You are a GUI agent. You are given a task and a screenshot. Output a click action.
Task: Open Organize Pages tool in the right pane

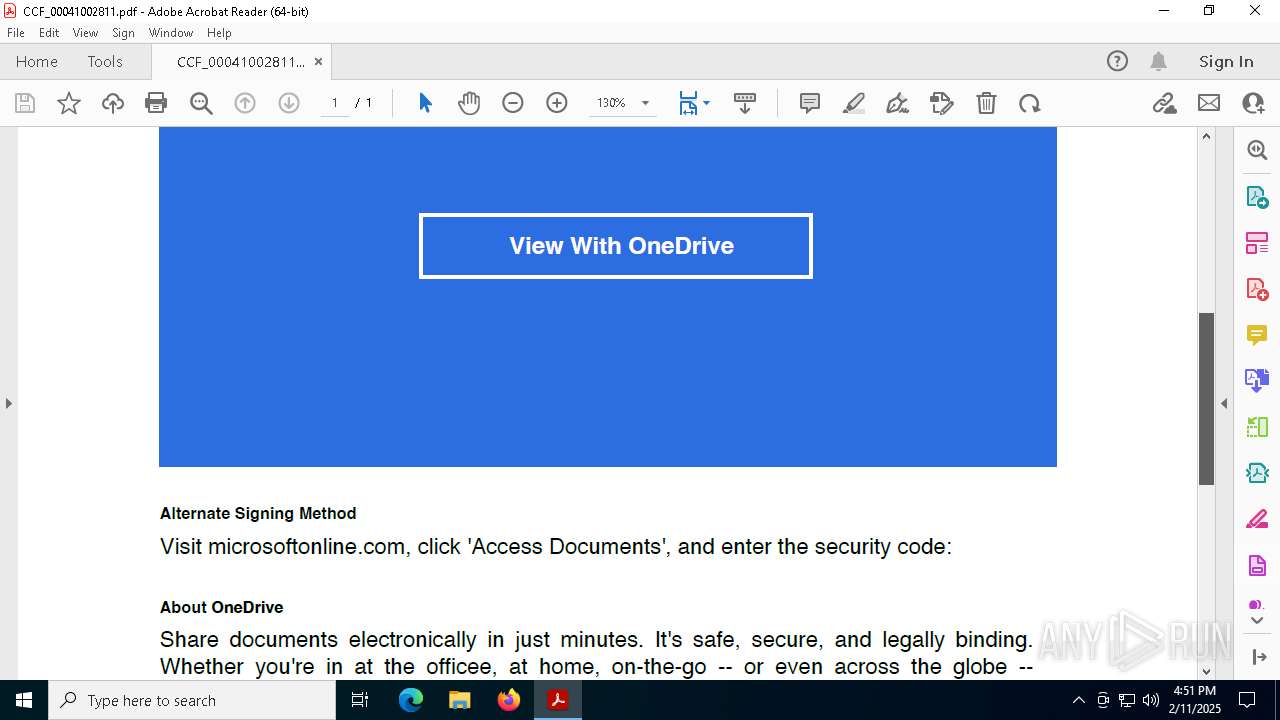click(x=1257, y=243)
